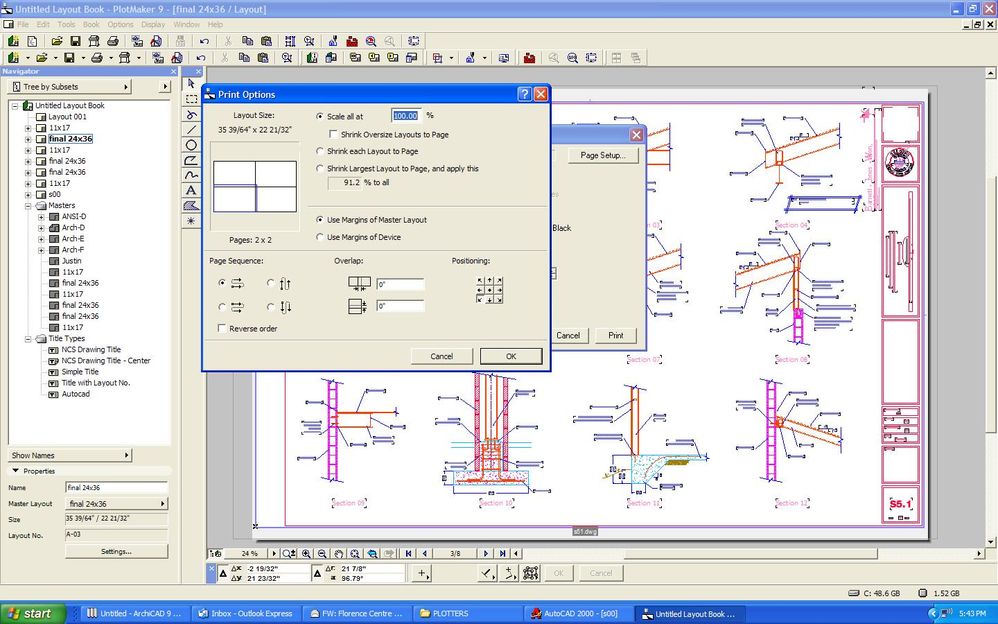Click the Save icon in top toolbar

point(75,41)
